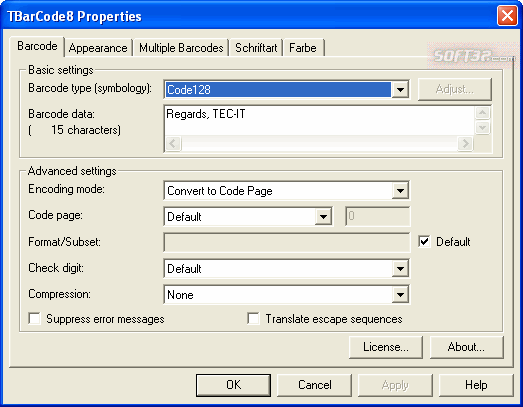Click the Cancel button

click(315, 385)
